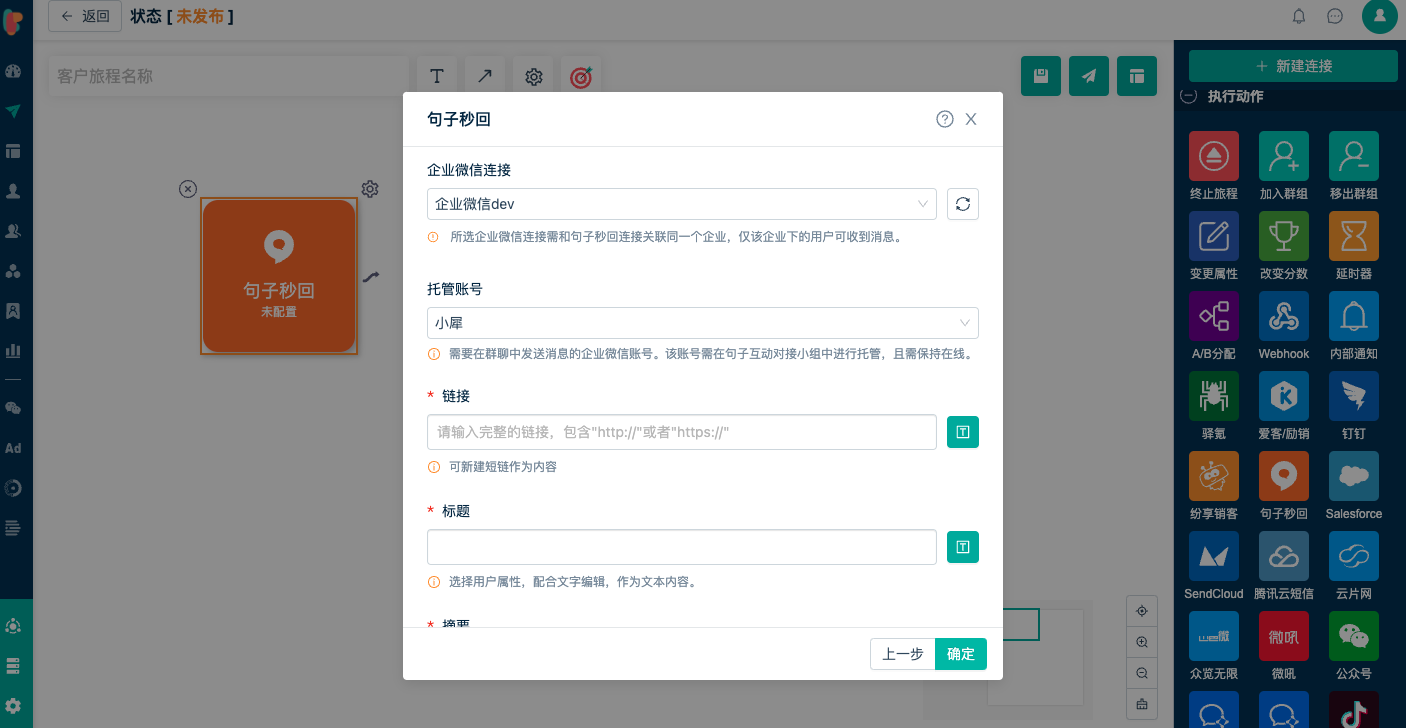Select the 爱客/励销 action icon
The image size is (1406, 728).
pos(1284,396)
